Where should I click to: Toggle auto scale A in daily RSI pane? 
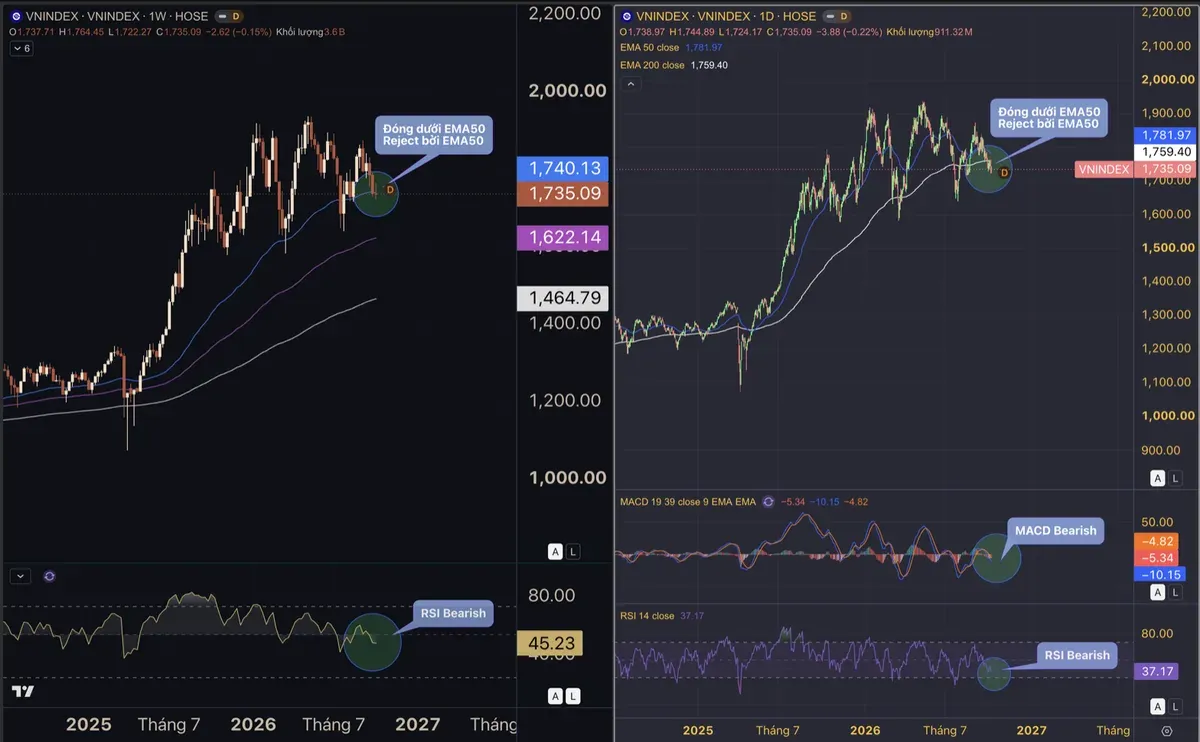(x=1158, y=705)
